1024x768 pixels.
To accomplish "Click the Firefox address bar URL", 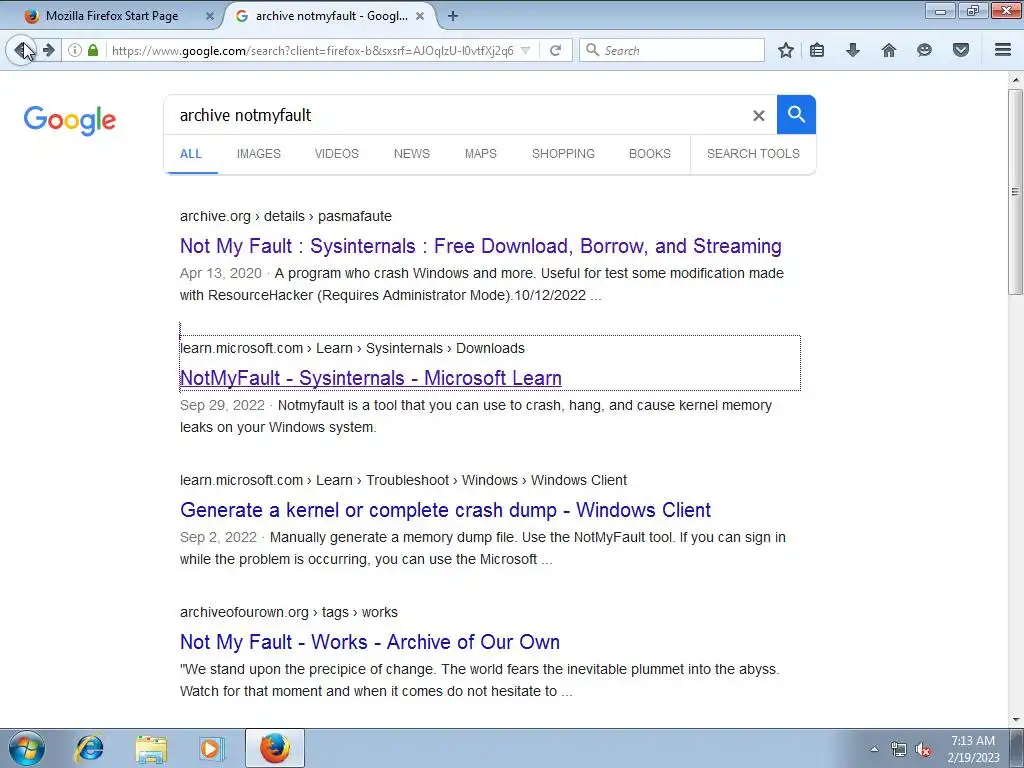I will pyautogui.click(x=312, y=50).
